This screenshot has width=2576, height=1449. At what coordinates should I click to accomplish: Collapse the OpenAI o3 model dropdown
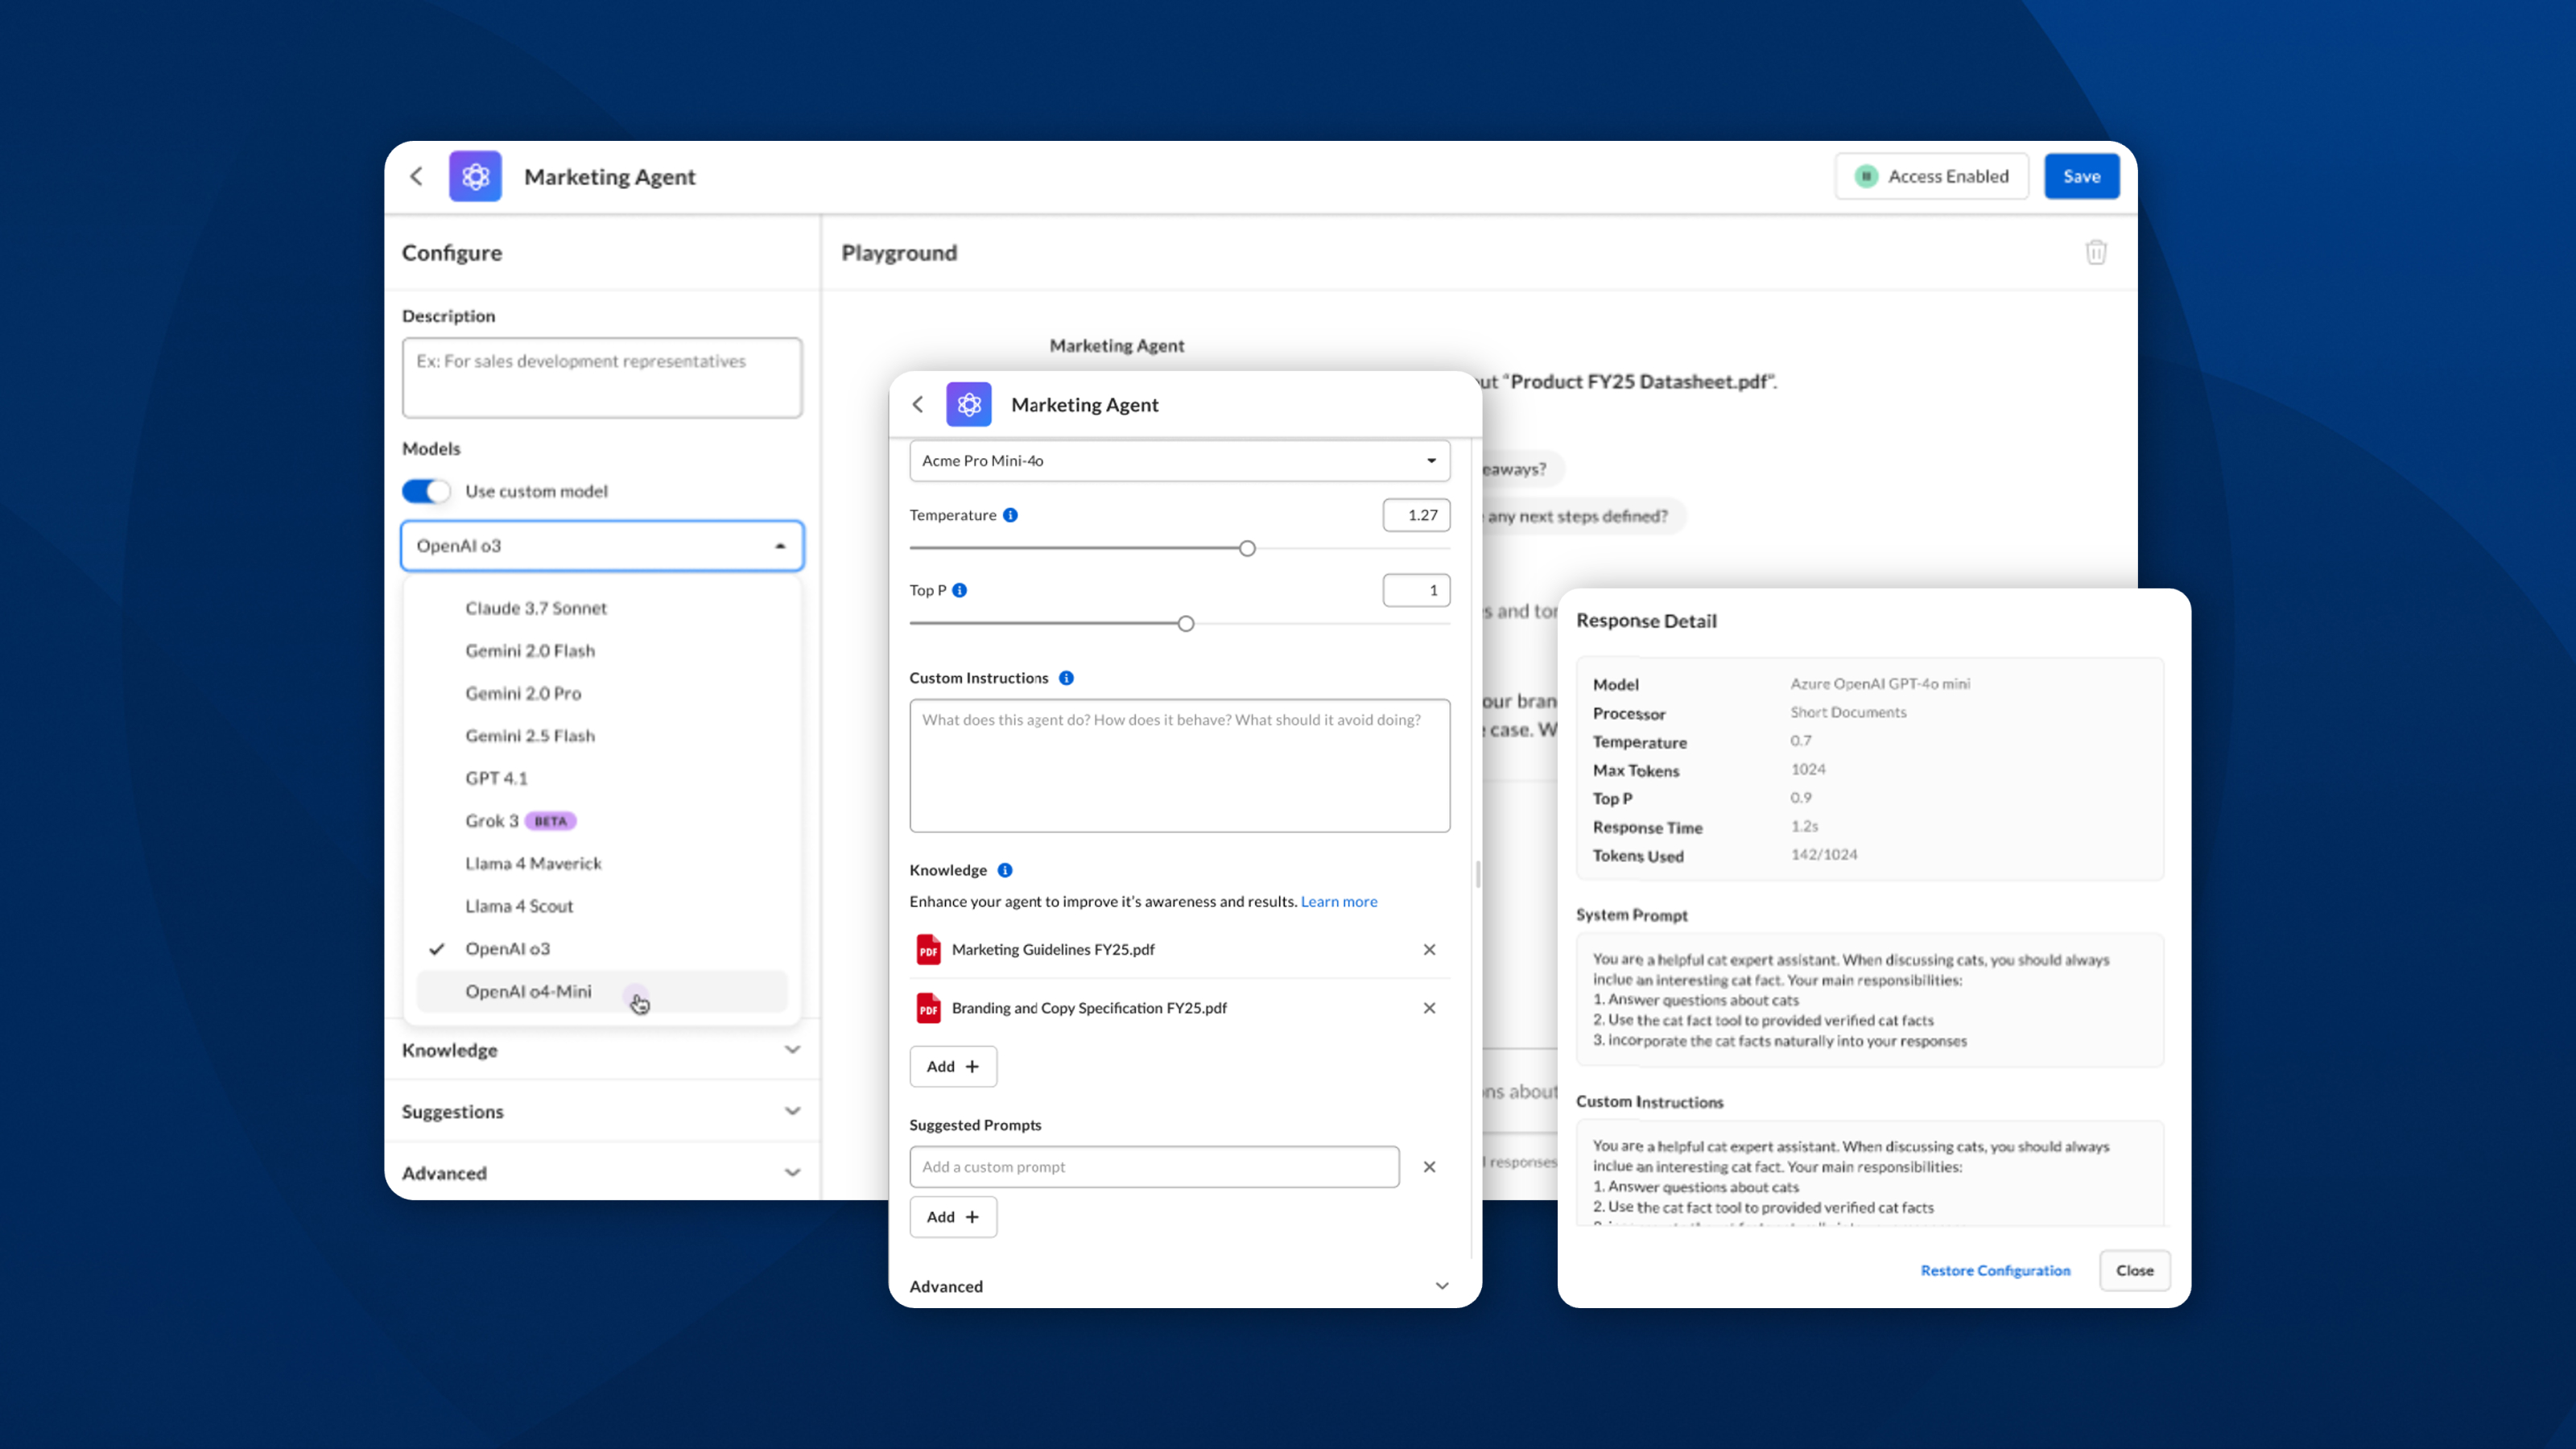[x=780, y=546]
